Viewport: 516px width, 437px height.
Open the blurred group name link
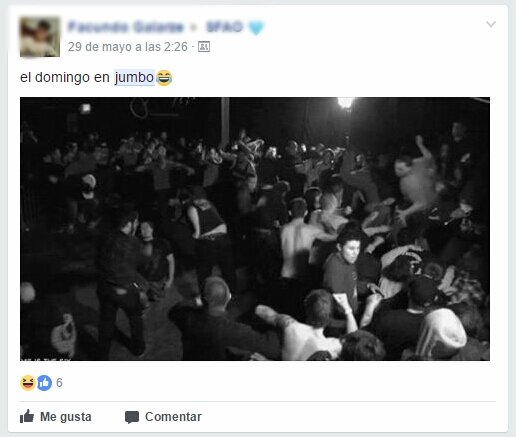[x=224, y=27]
